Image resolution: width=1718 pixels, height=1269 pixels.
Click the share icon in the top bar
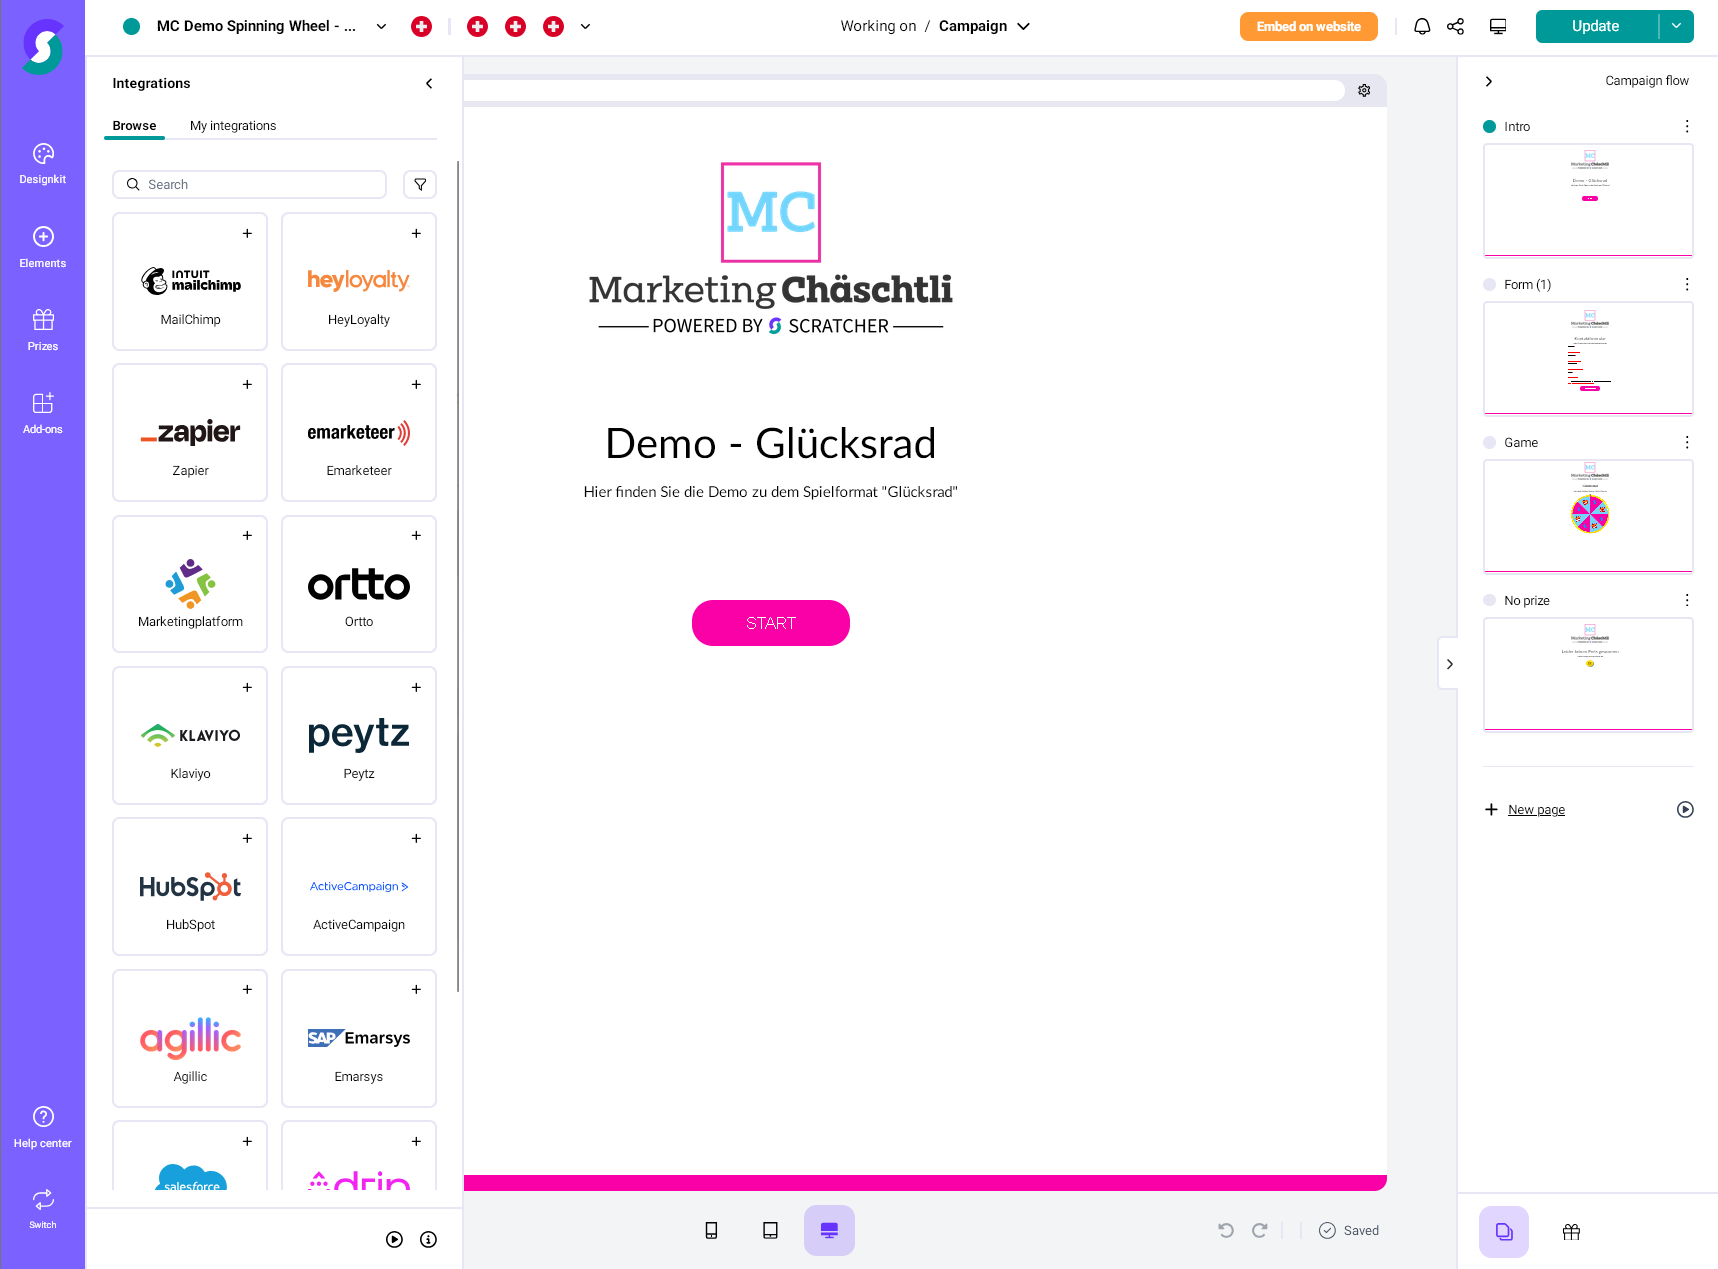click(x=1456, y=26)
